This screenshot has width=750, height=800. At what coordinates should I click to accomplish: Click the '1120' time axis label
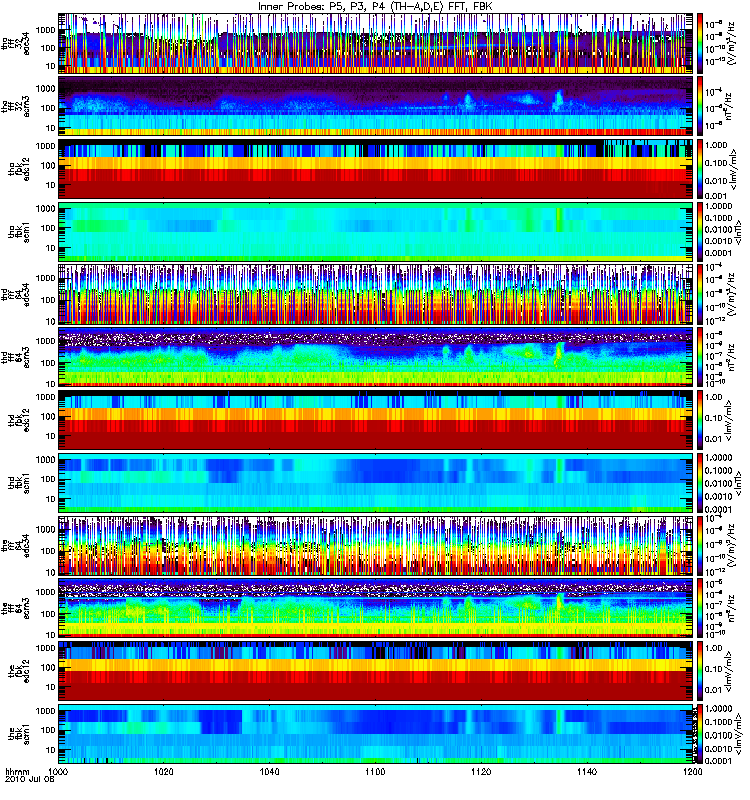pos(481,772)
